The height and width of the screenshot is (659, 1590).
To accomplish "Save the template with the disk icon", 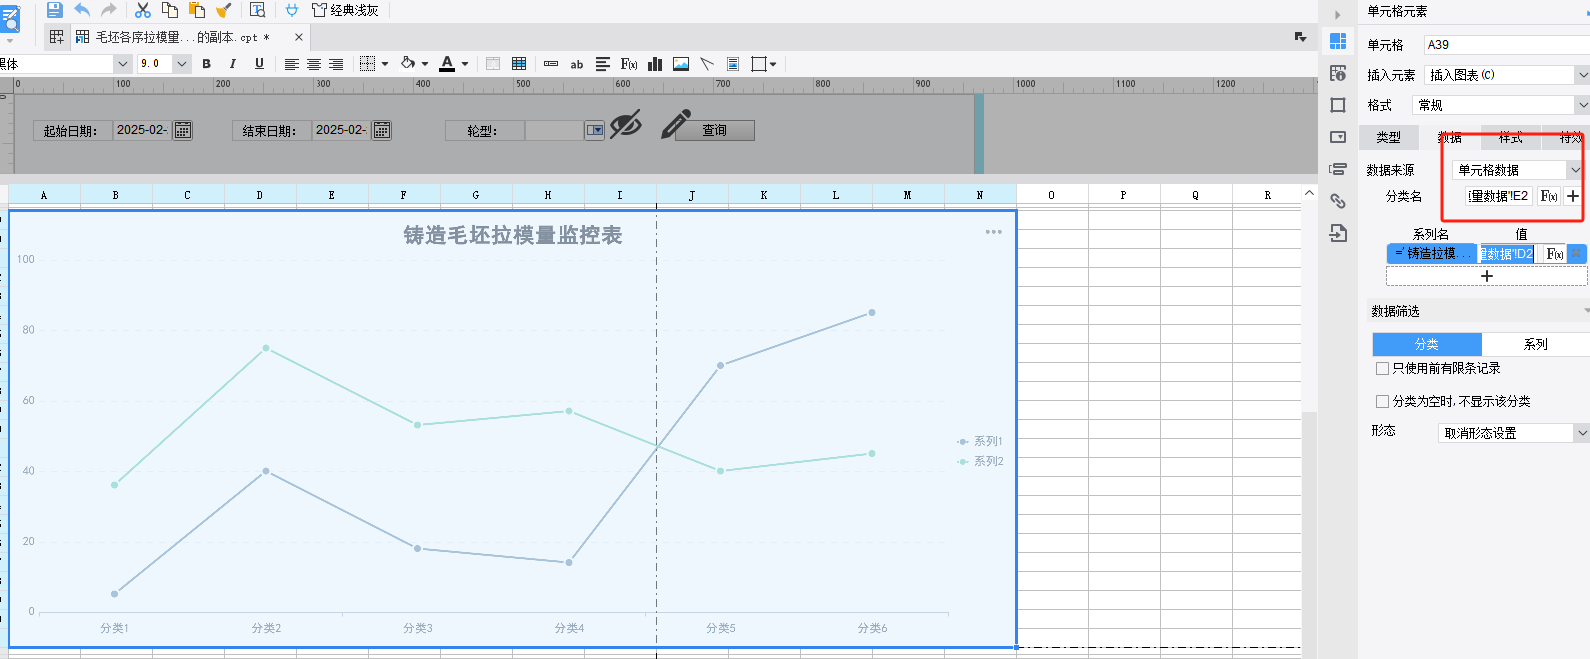I will 55,10.
